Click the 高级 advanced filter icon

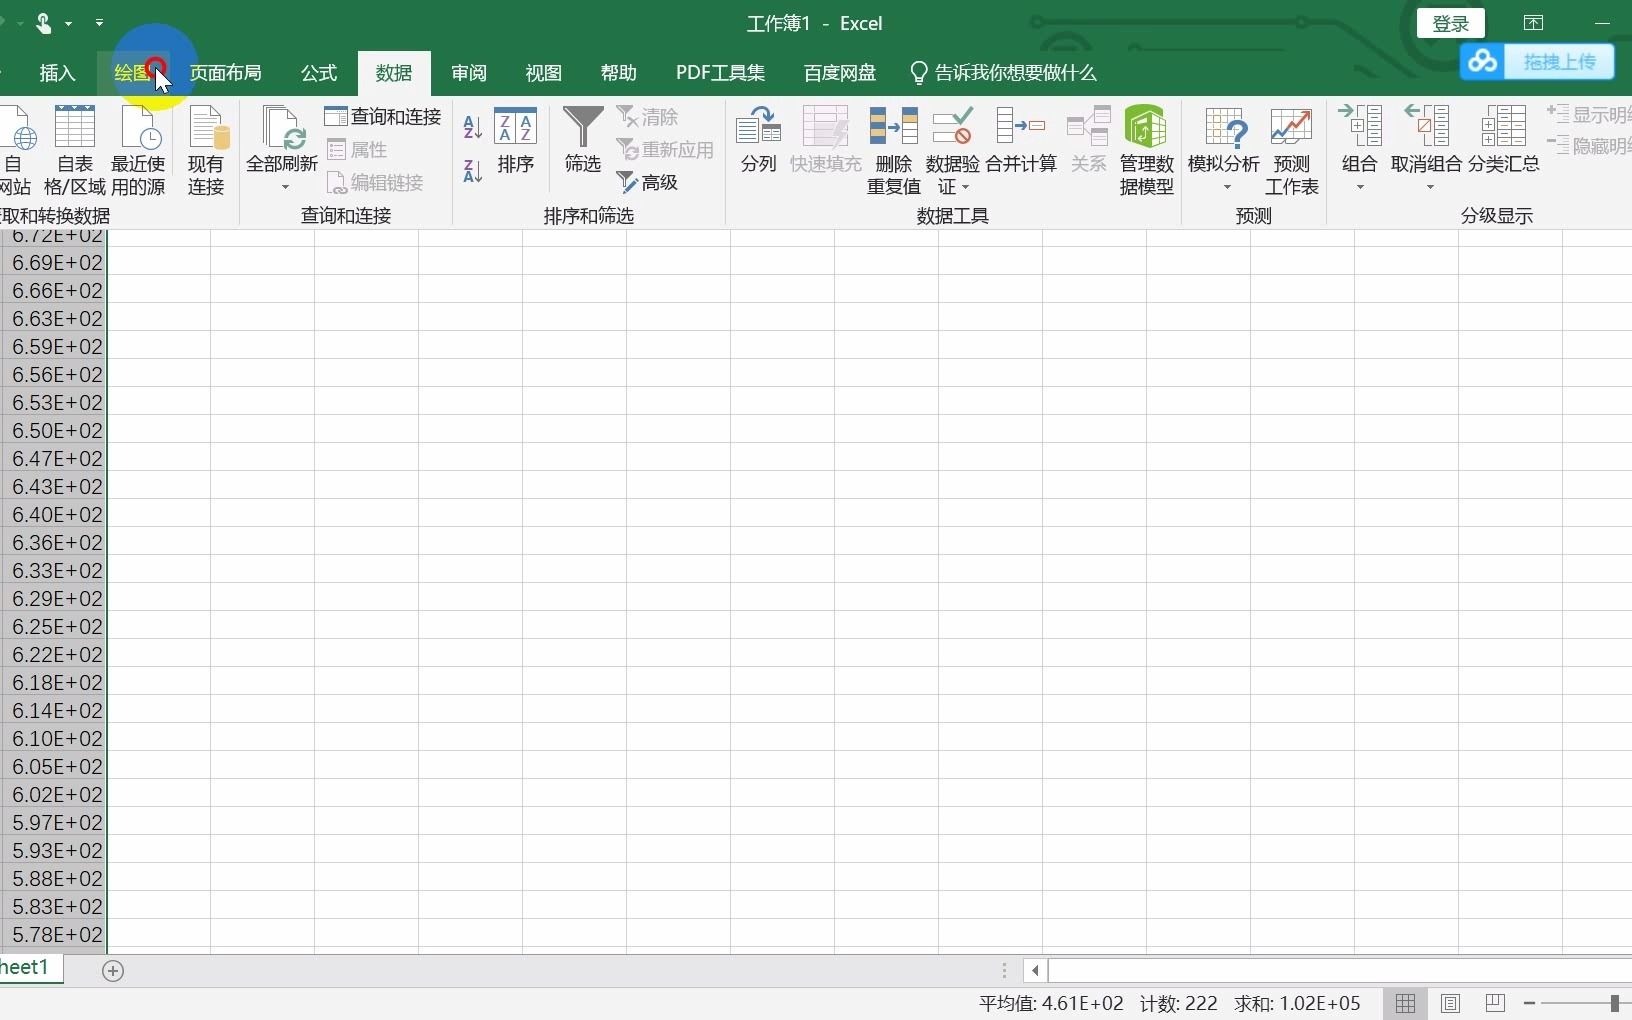(x=648, y=182)
